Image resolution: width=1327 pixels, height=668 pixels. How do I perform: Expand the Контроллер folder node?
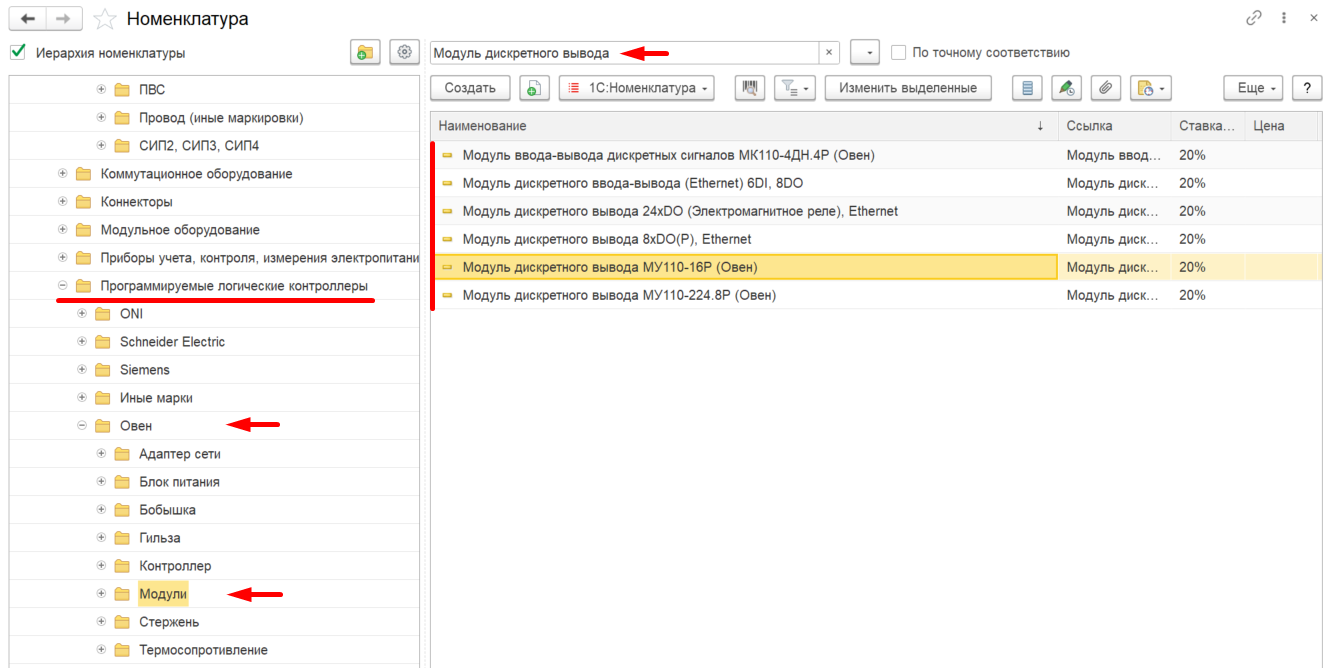point(101,566)
